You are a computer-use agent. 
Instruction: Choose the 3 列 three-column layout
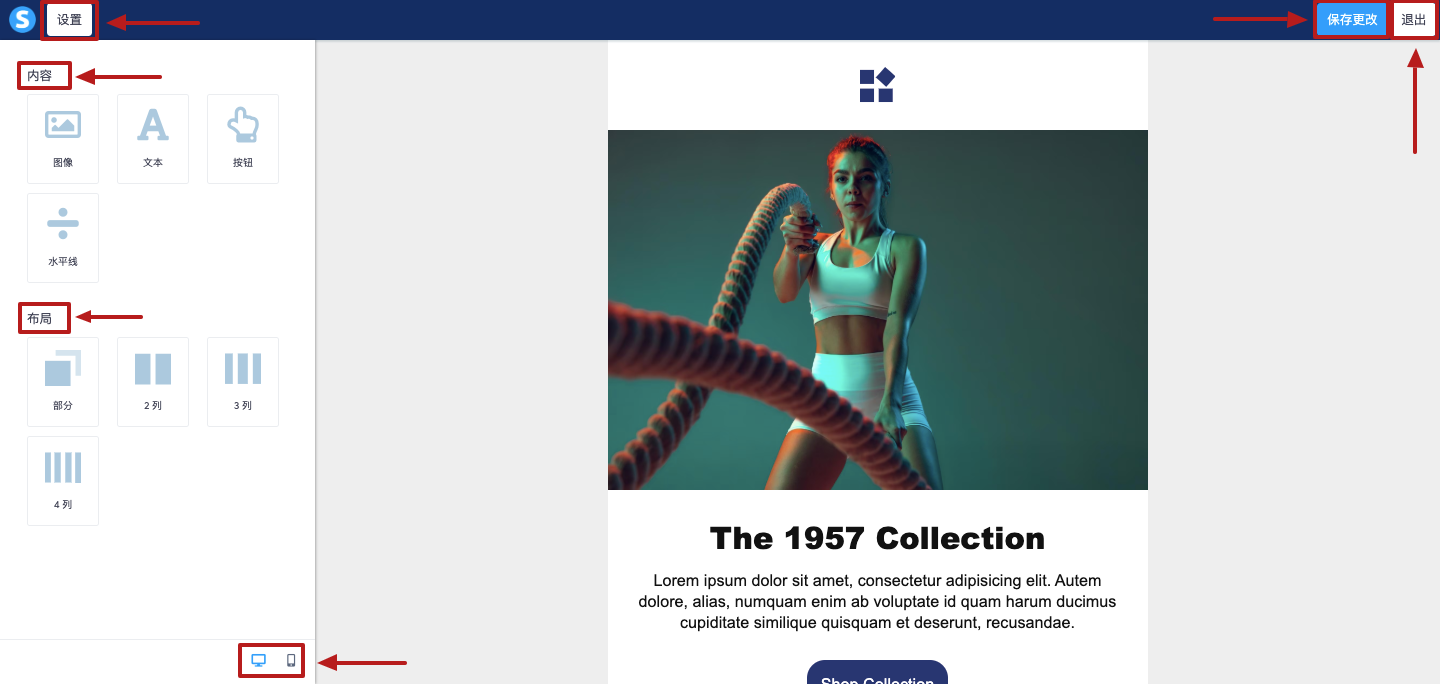pos(243,382)
